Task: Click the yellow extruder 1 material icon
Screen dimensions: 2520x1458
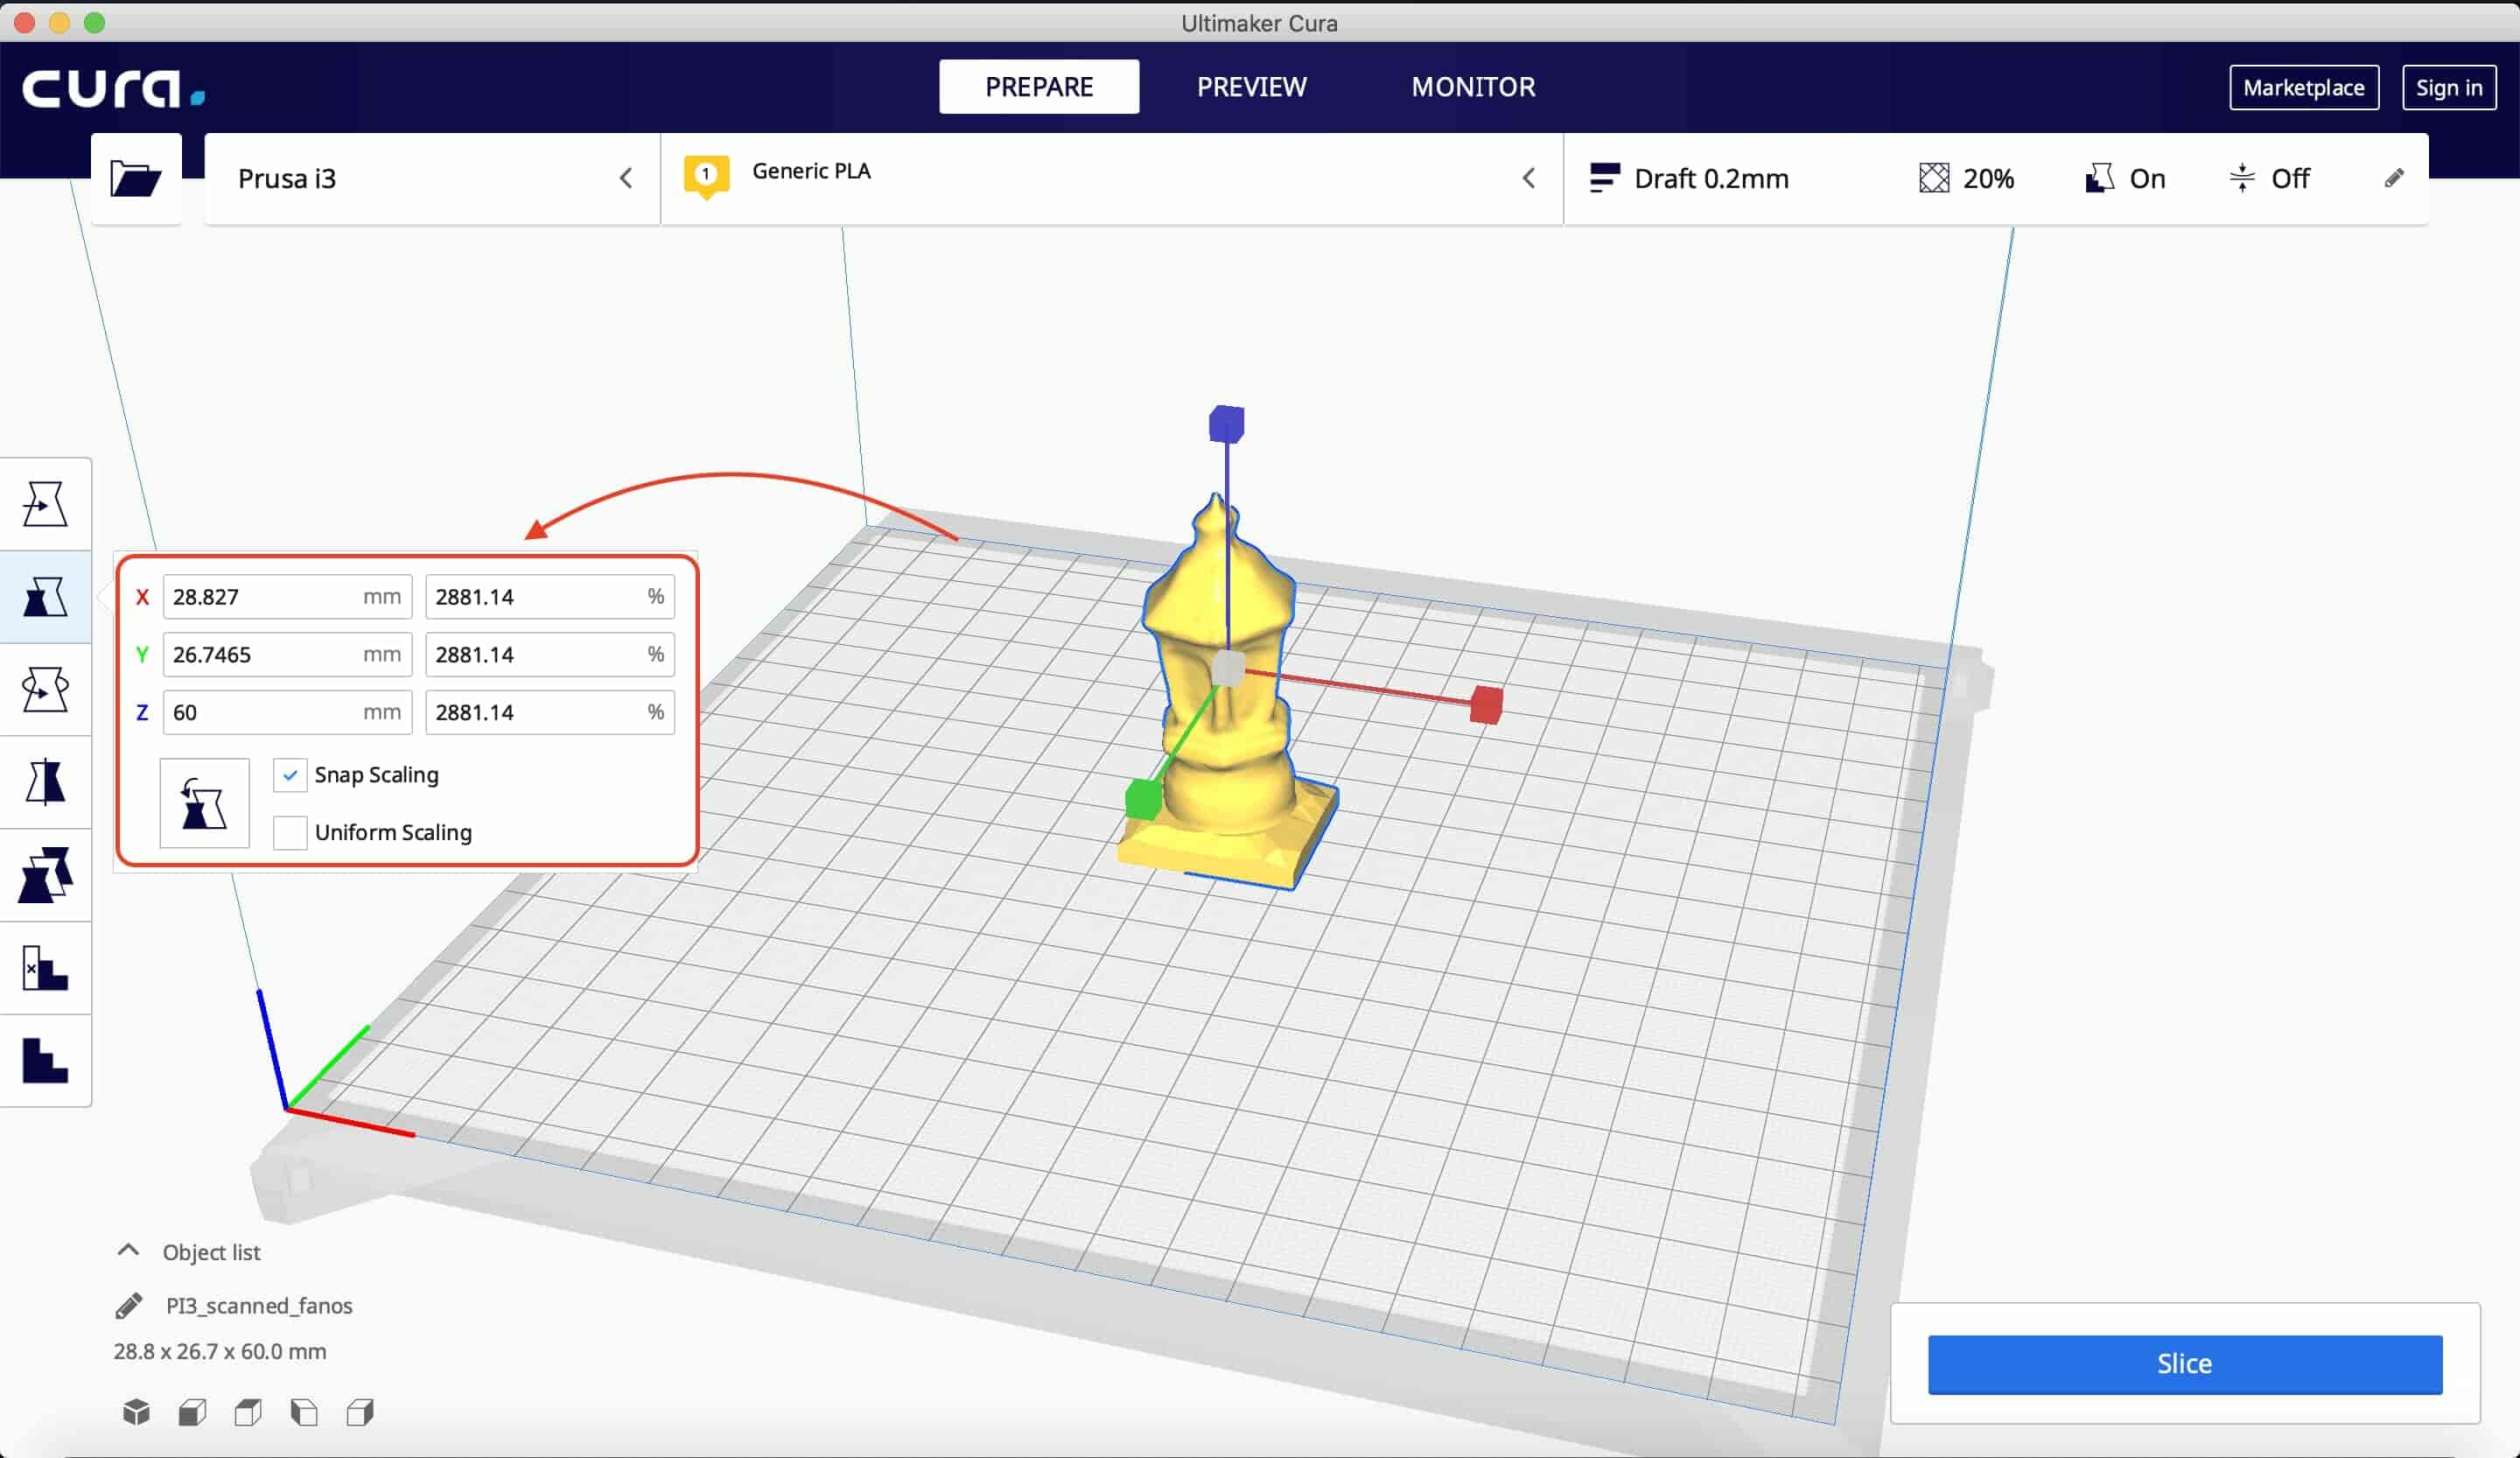Action: (706, 176)
